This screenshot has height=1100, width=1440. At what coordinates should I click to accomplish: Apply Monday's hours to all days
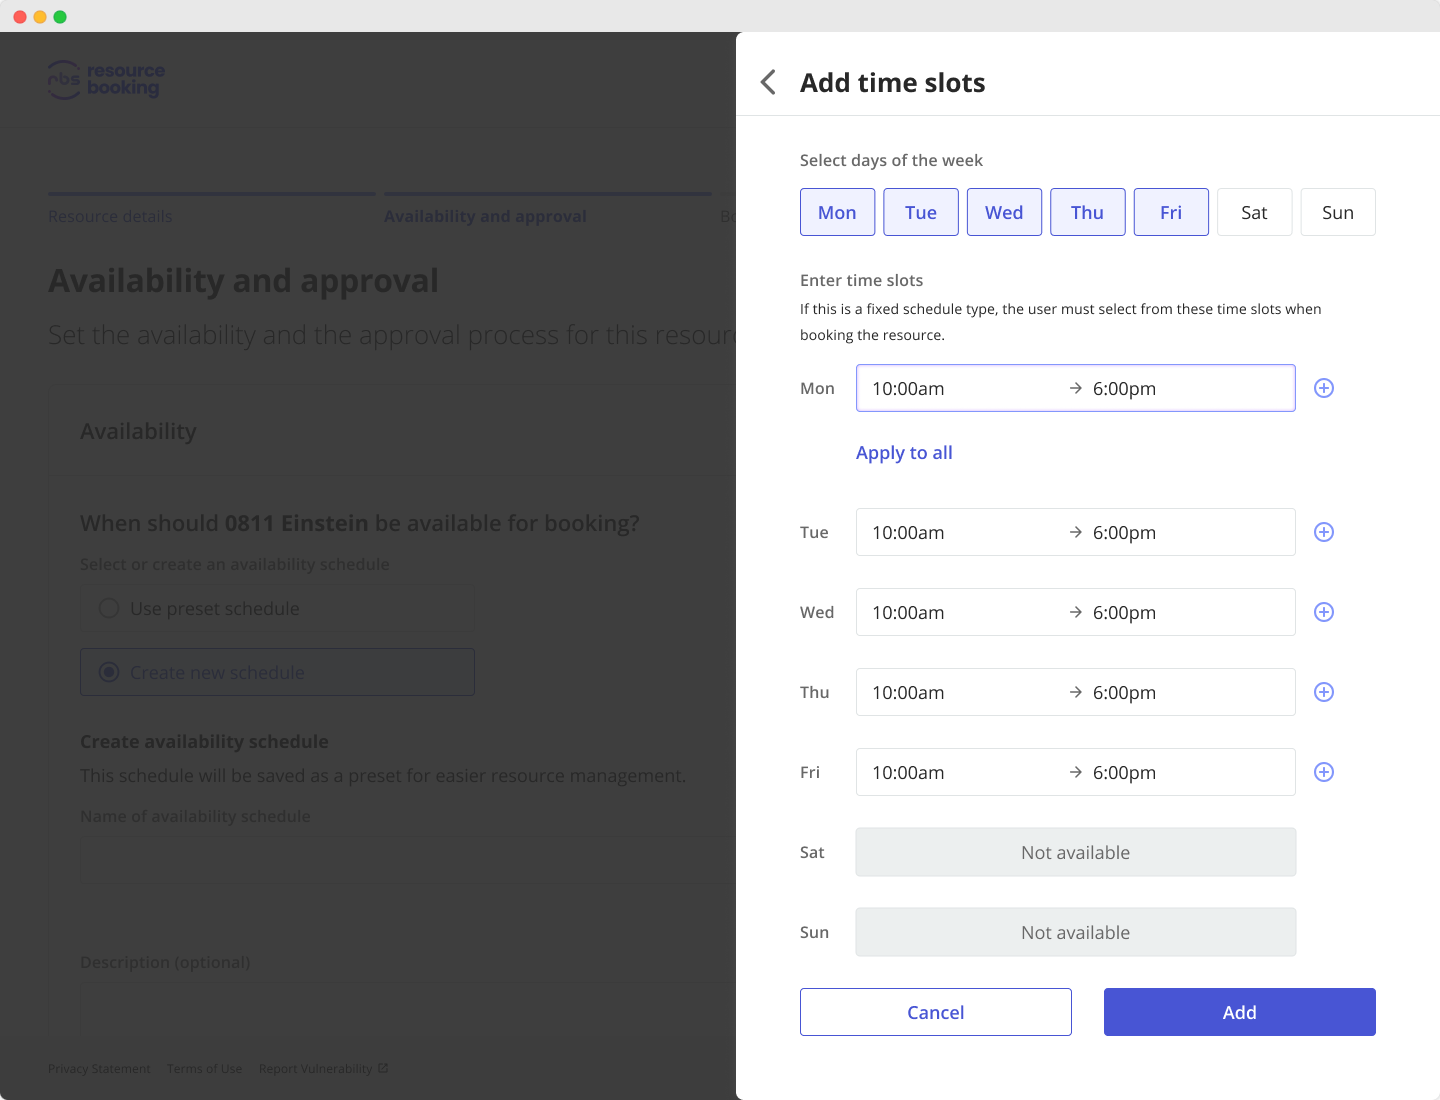(903, 452)
